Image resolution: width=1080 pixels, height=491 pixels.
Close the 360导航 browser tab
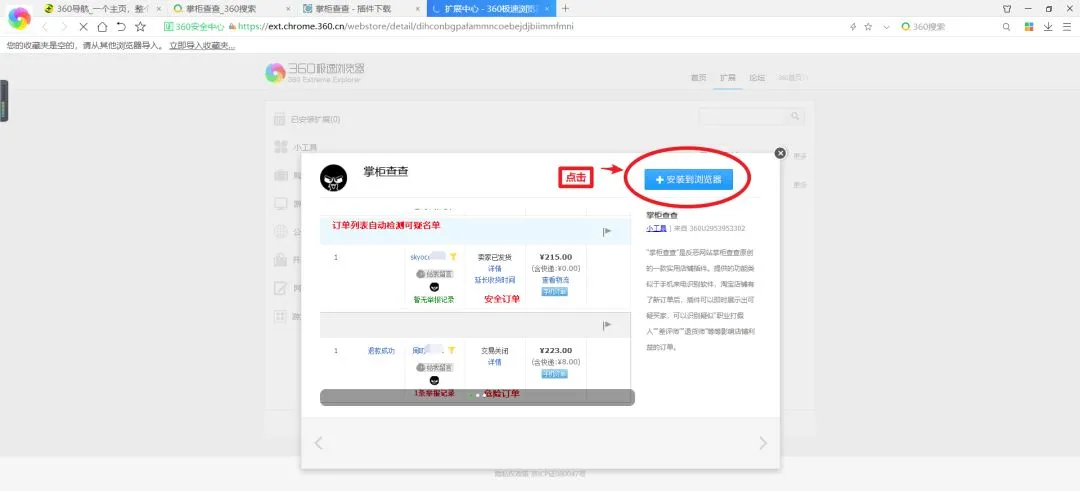pyautogui.click(x=159, y=8)
